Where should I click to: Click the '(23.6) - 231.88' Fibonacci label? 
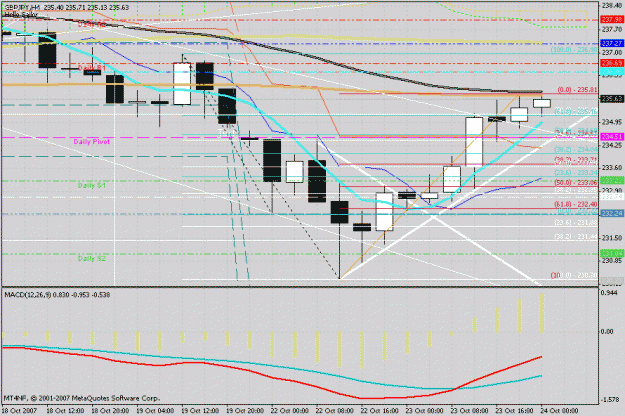[x=576, y=223]
